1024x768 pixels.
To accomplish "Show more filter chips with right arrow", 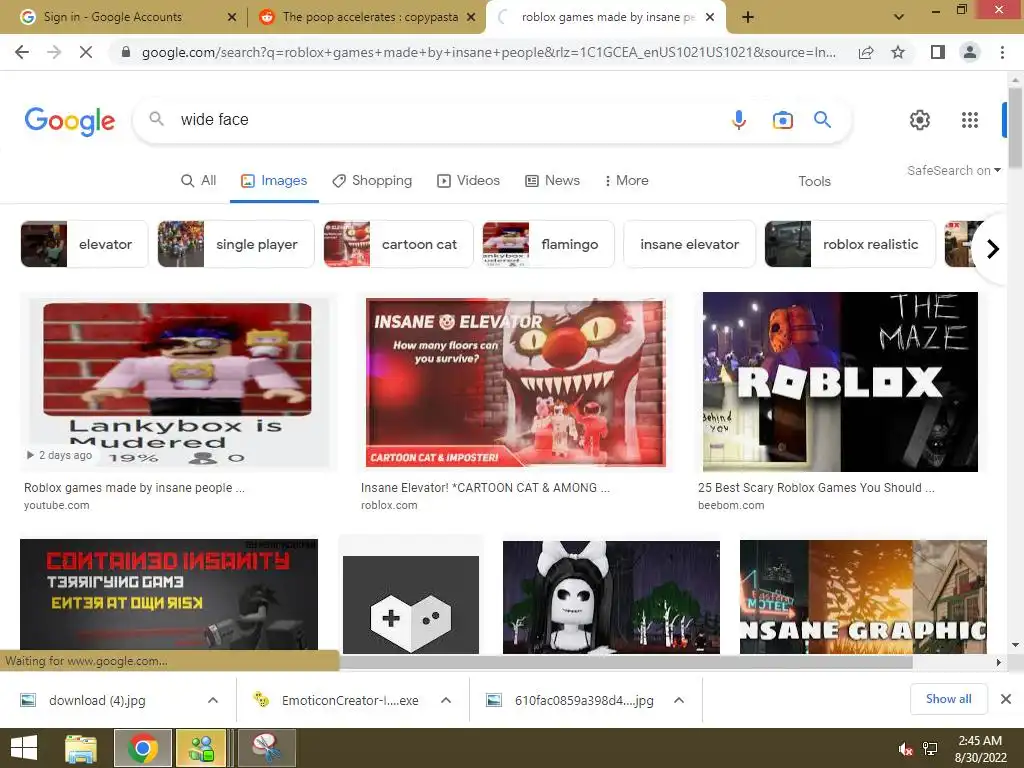I will tap(993, 249).
